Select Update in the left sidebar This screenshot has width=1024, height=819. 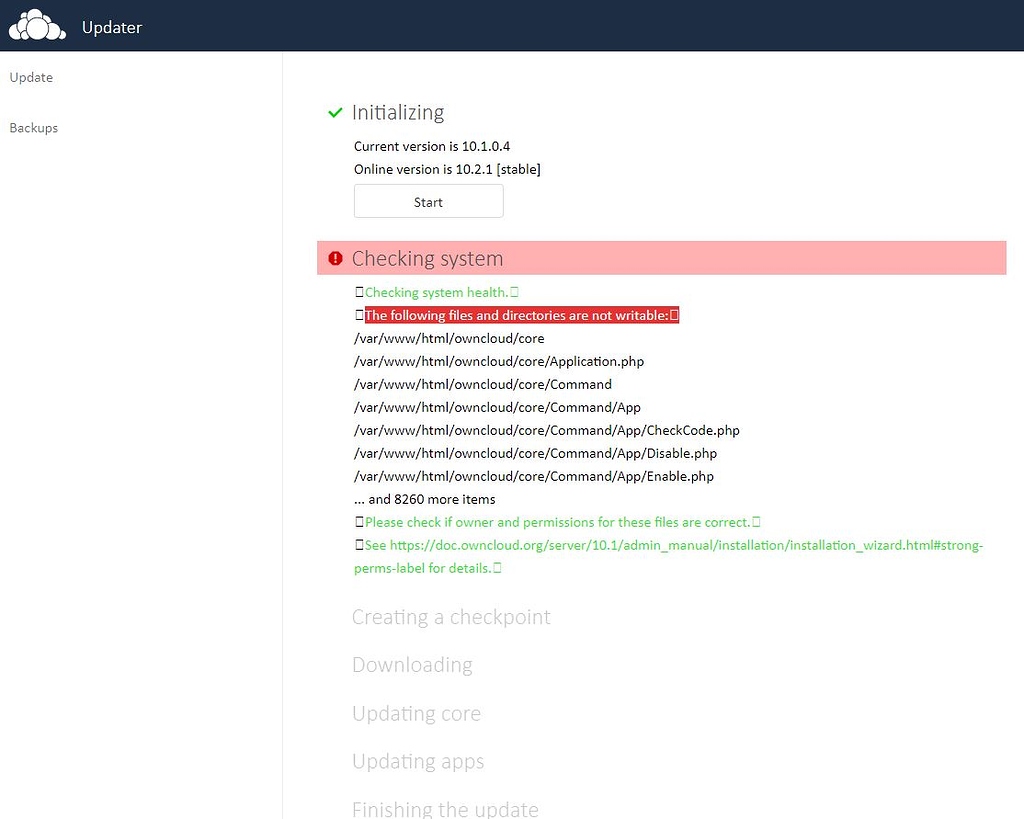tap(31, 77)
